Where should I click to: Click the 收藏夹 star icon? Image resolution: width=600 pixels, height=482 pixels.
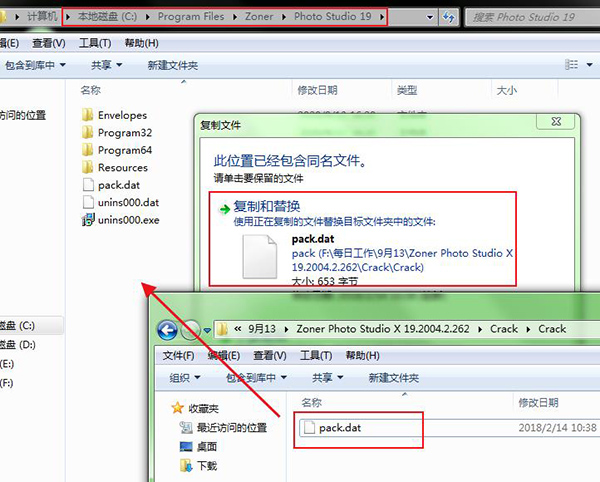177,408
